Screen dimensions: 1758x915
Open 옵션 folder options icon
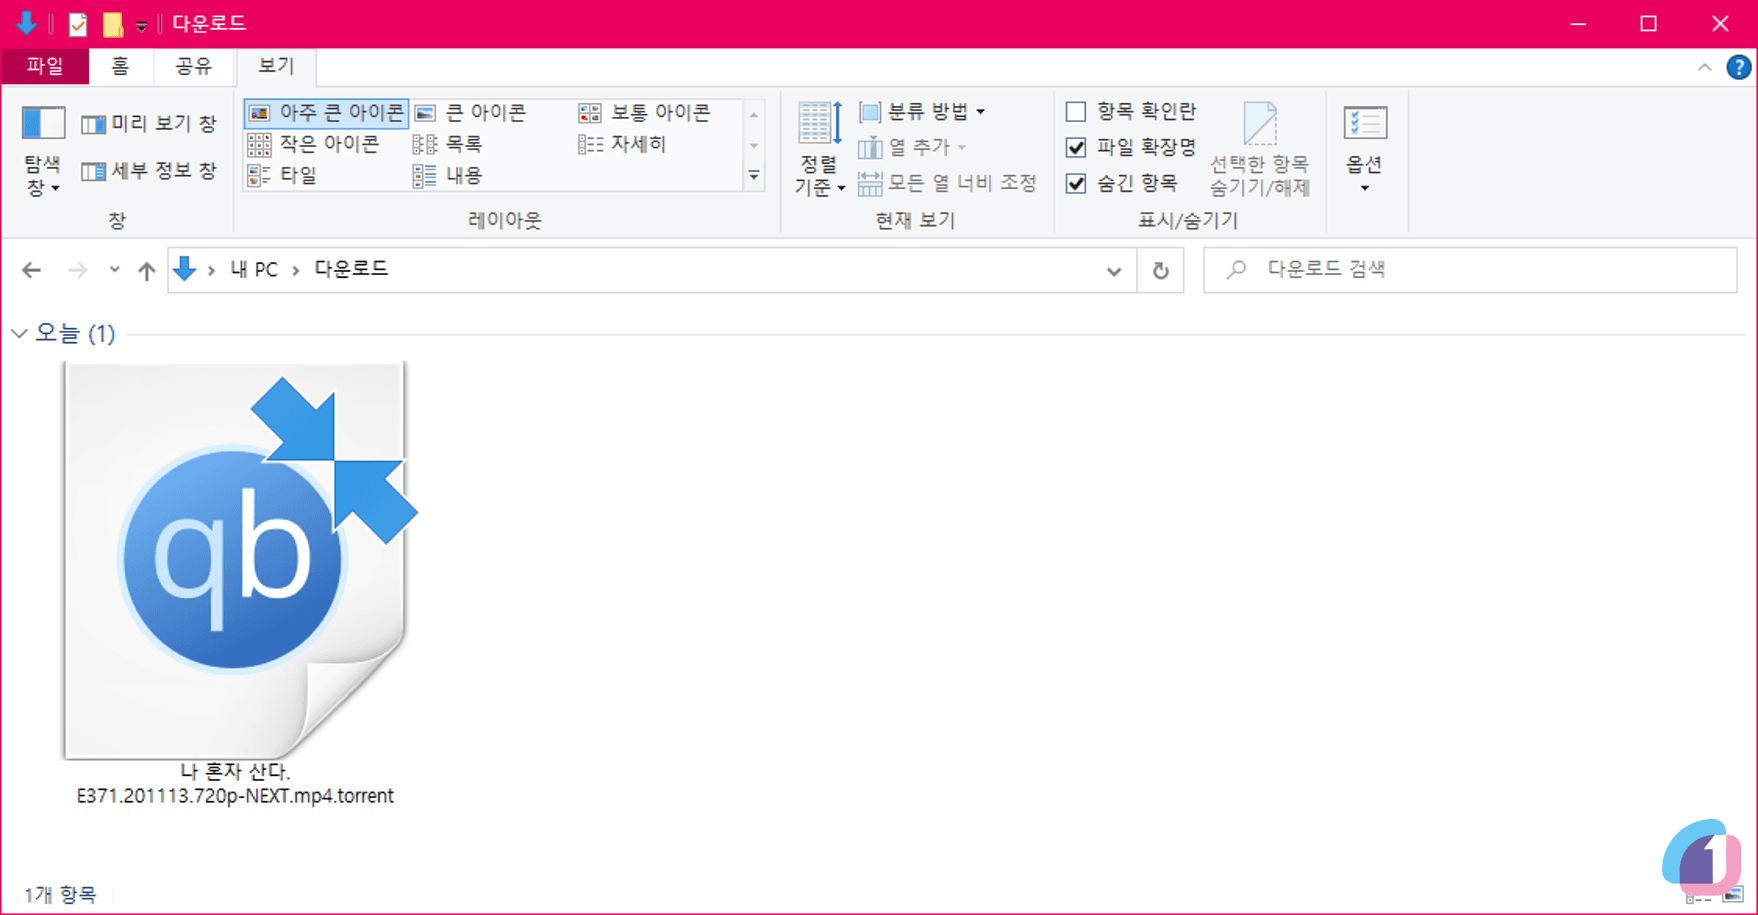(1365, 125)
